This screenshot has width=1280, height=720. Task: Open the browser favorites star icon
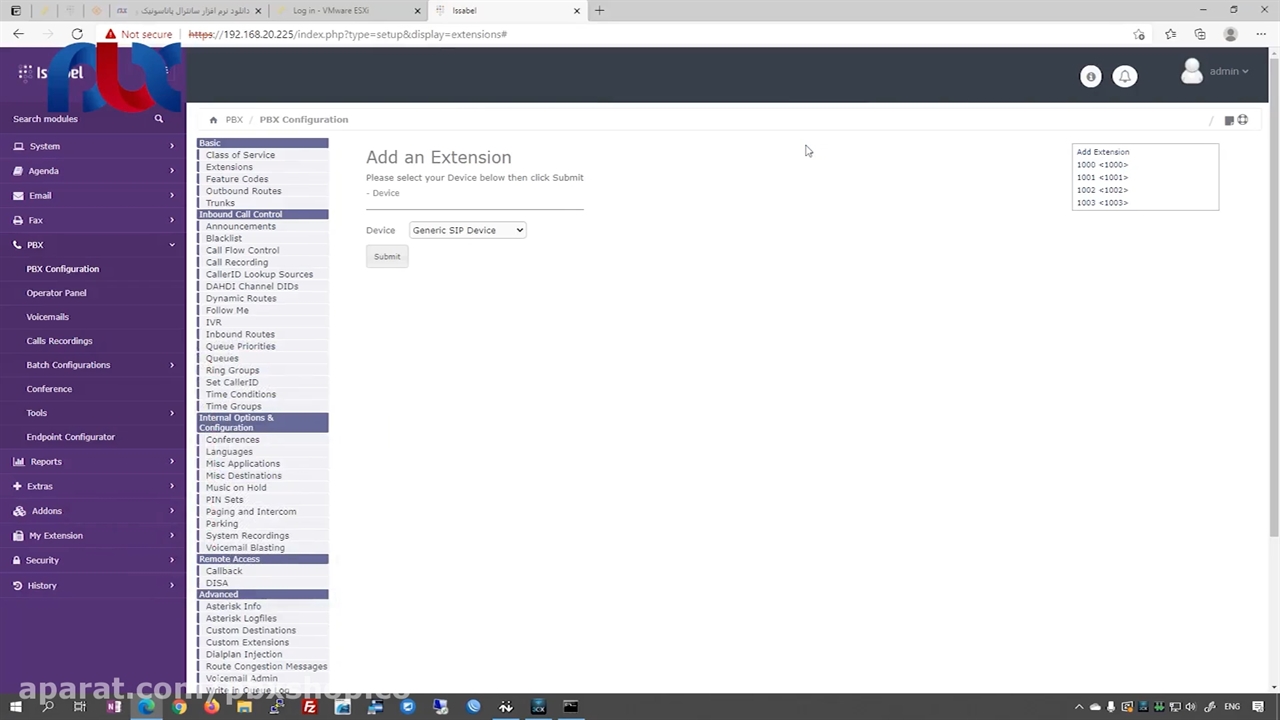pos(1170,34)
